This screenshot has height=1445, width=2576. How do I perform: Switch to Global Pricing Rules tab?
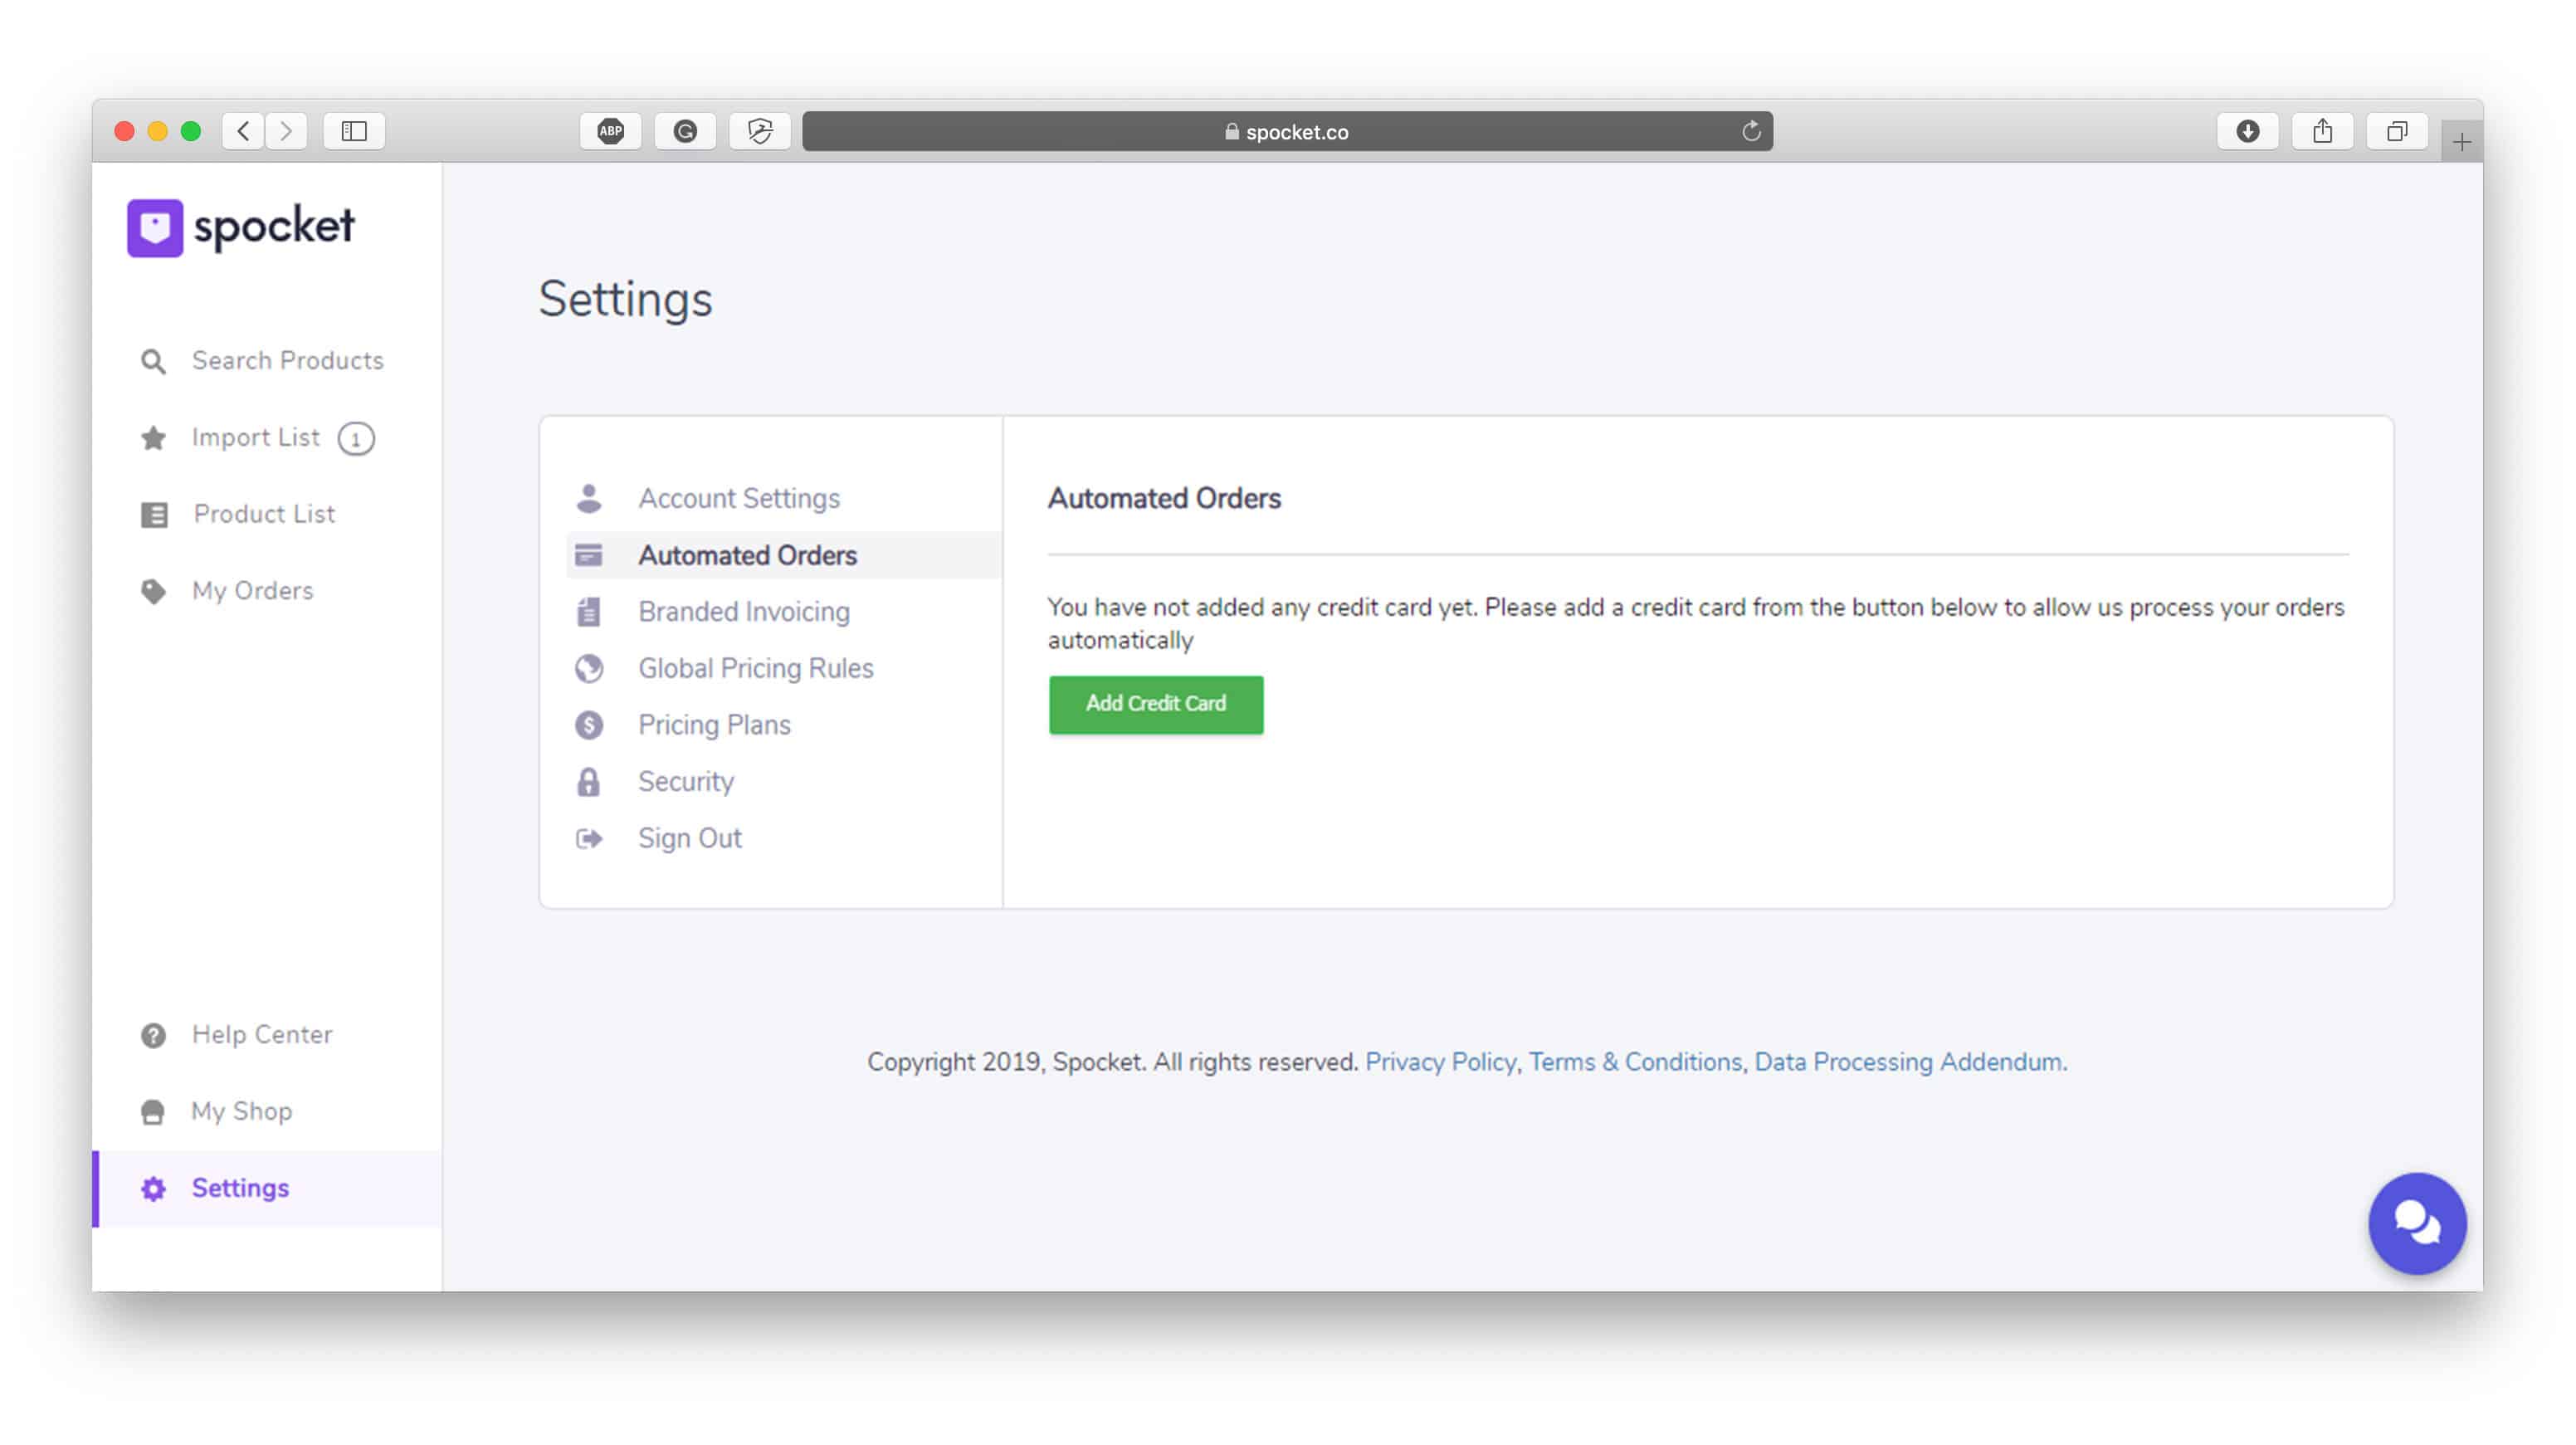coord(784,668)
